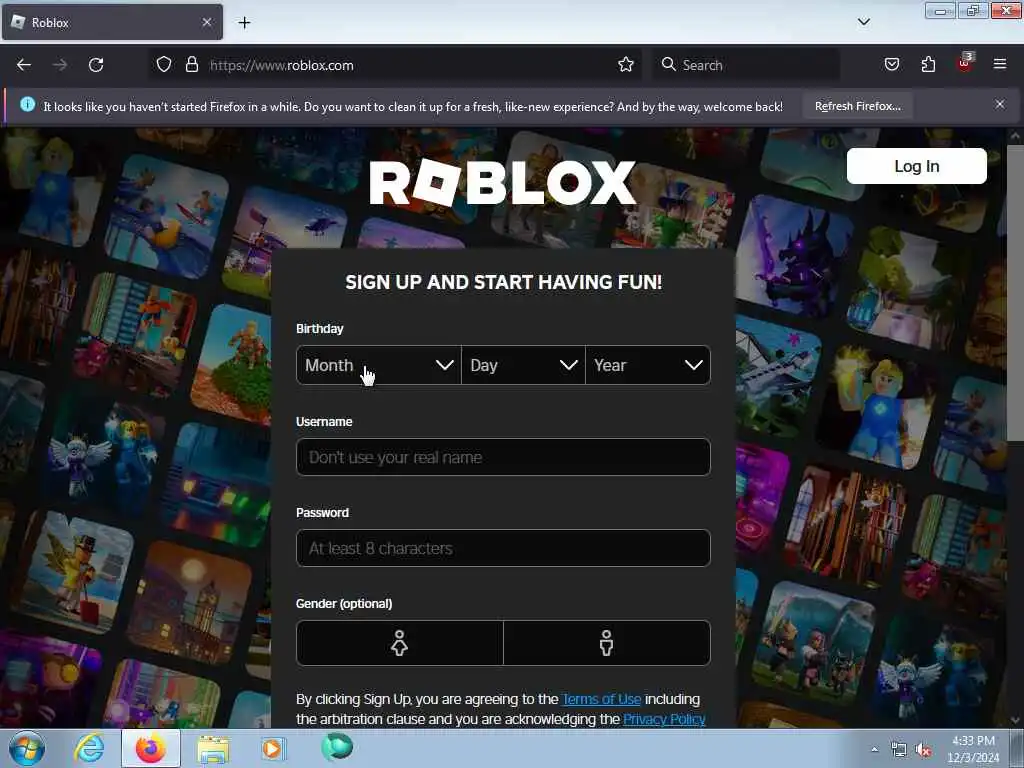Click the taskbar clock showing 4:33 PM
This screenshot has width=1024, height=768.
pyautogui.click(x=973, y=749)
